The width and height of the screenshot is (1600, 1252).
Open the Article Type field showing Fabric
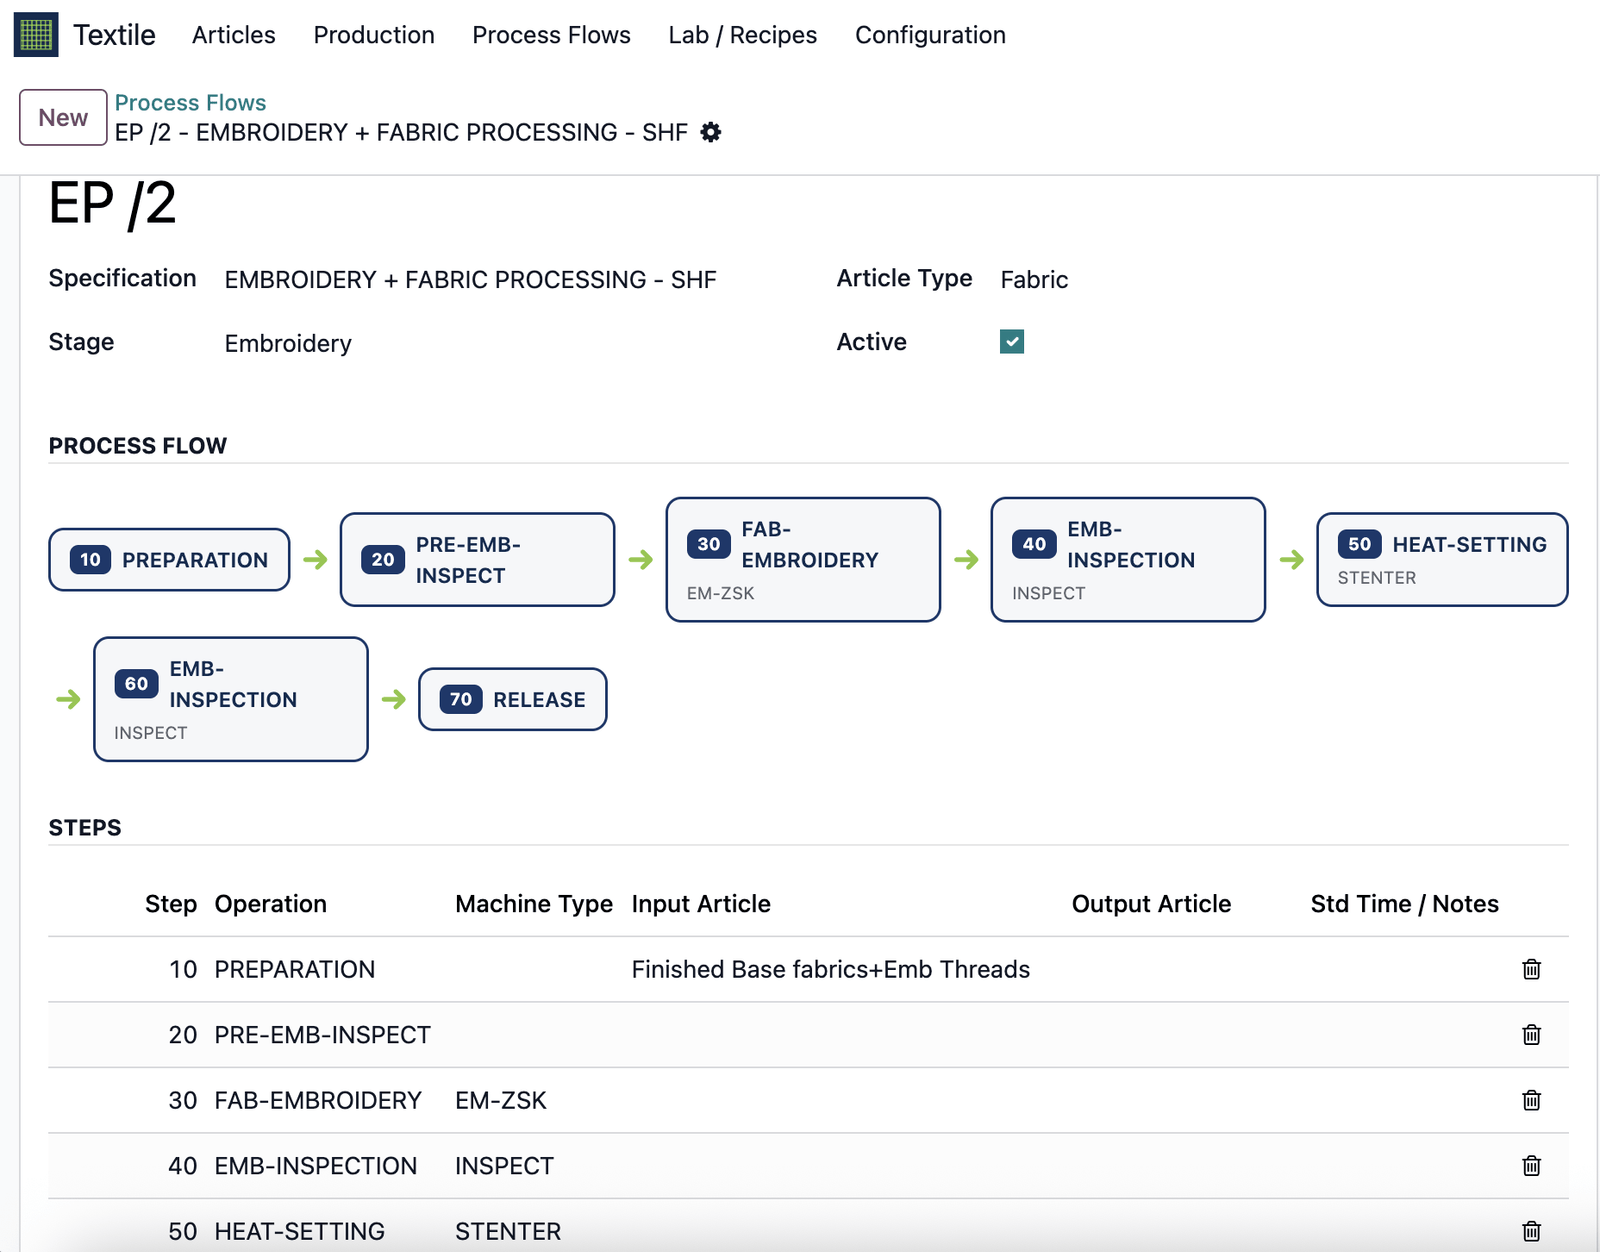pyautogui.click(x=1034, y=280)
